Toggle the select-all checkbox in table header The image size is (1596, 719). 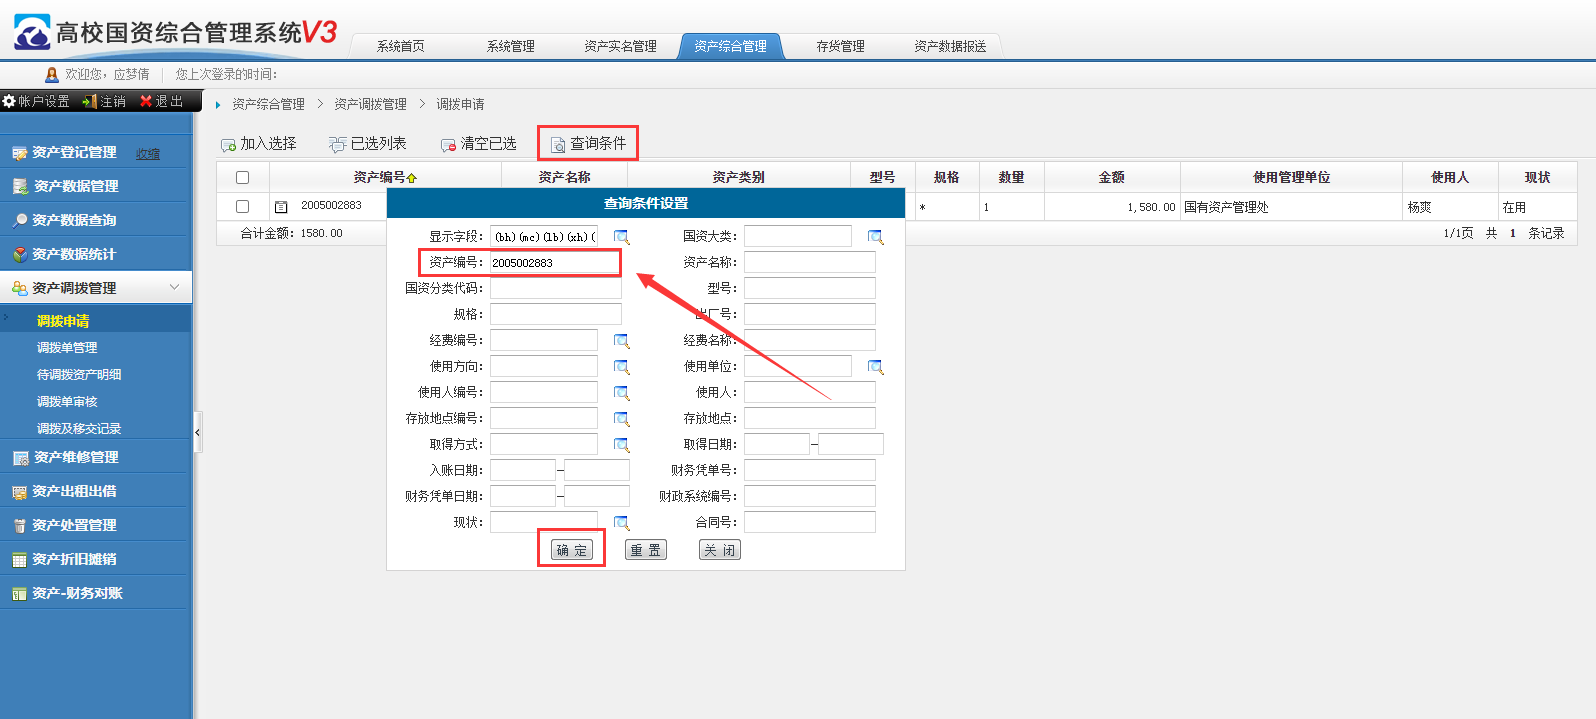coord(242,177)
